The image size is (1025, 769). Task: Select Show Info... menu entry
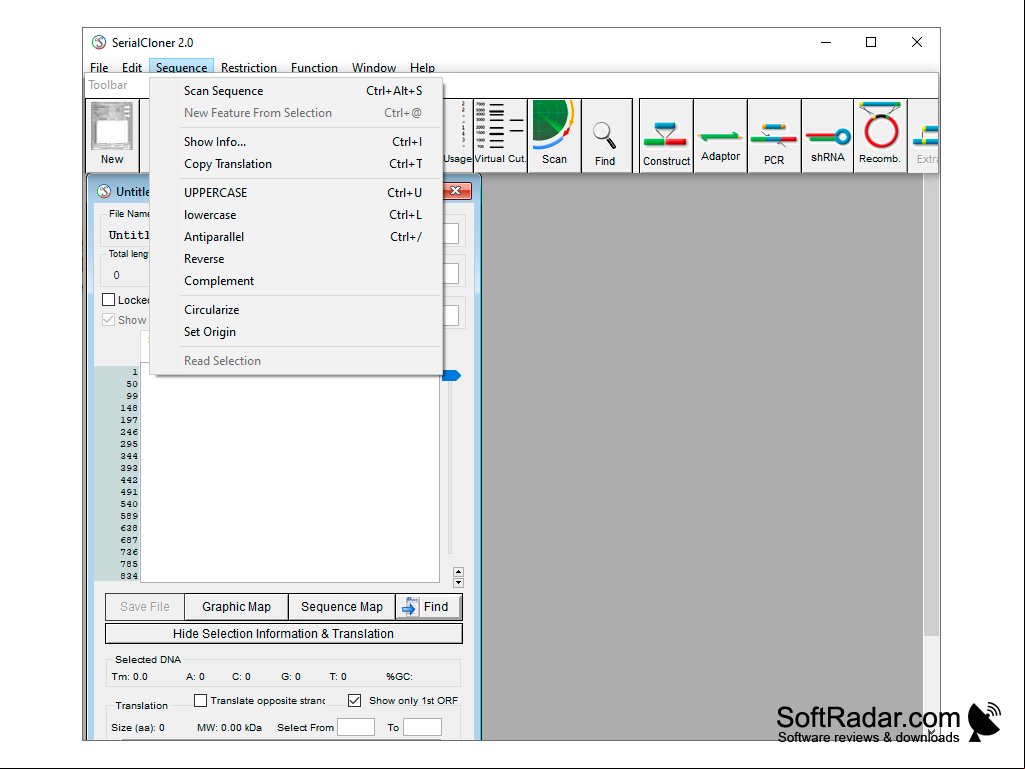(x=296, y=142)
